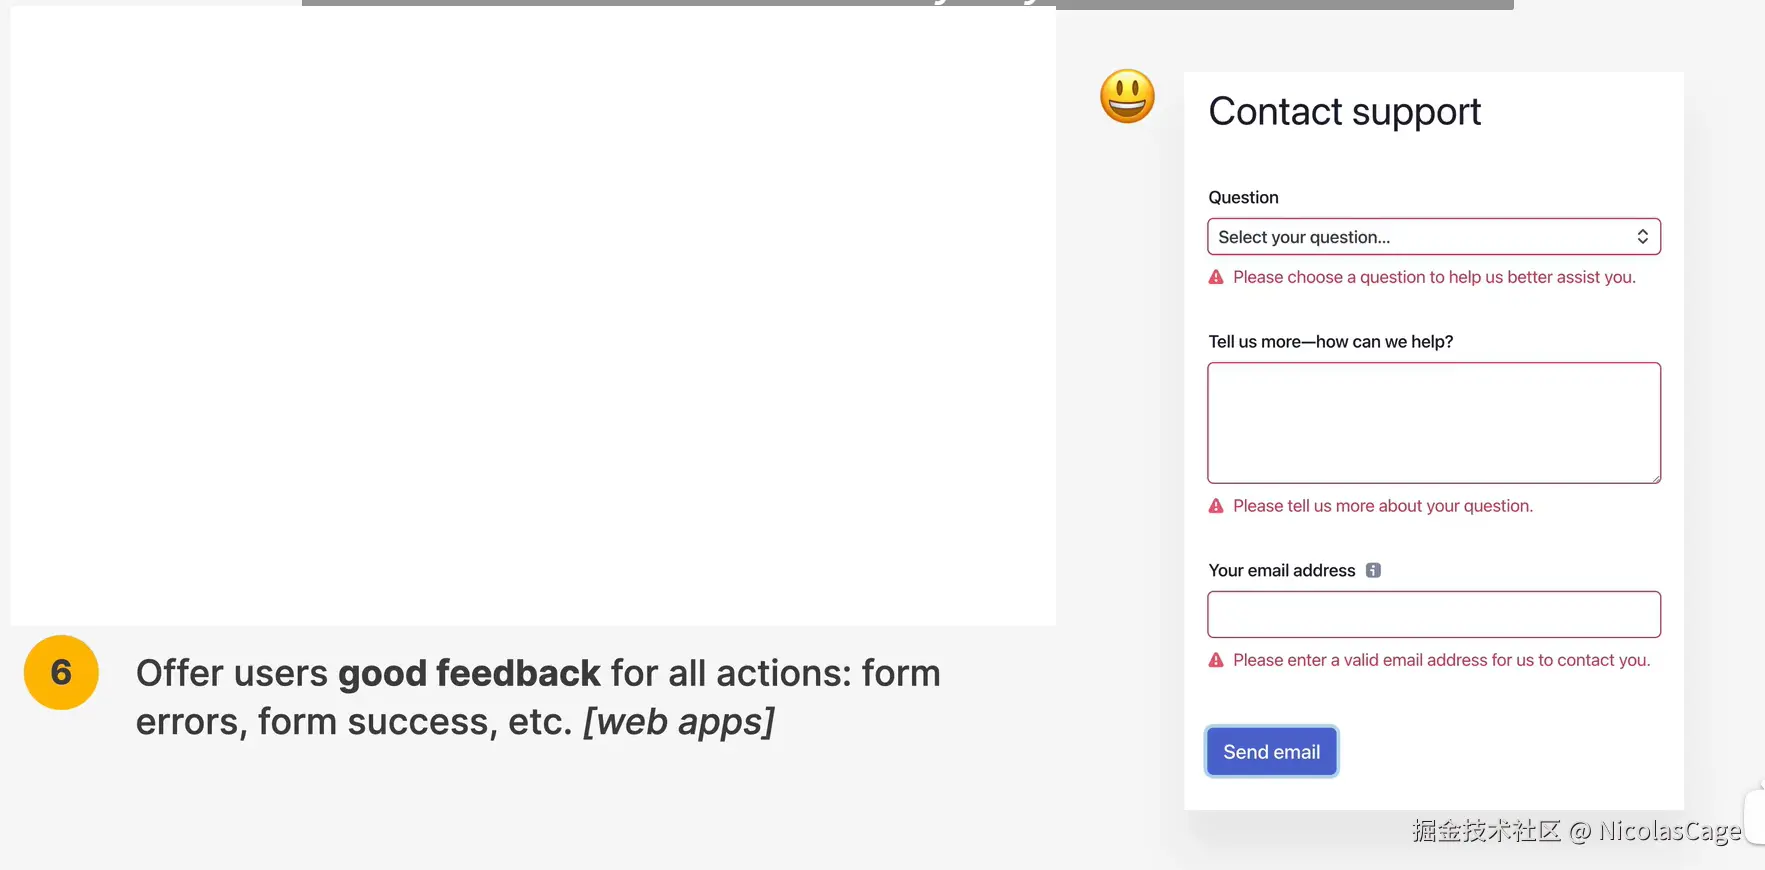The height and width of the screenshot is (870, 1765).
Task: Click the 'Contact support' heading
Action: (x=1344, y=112)
